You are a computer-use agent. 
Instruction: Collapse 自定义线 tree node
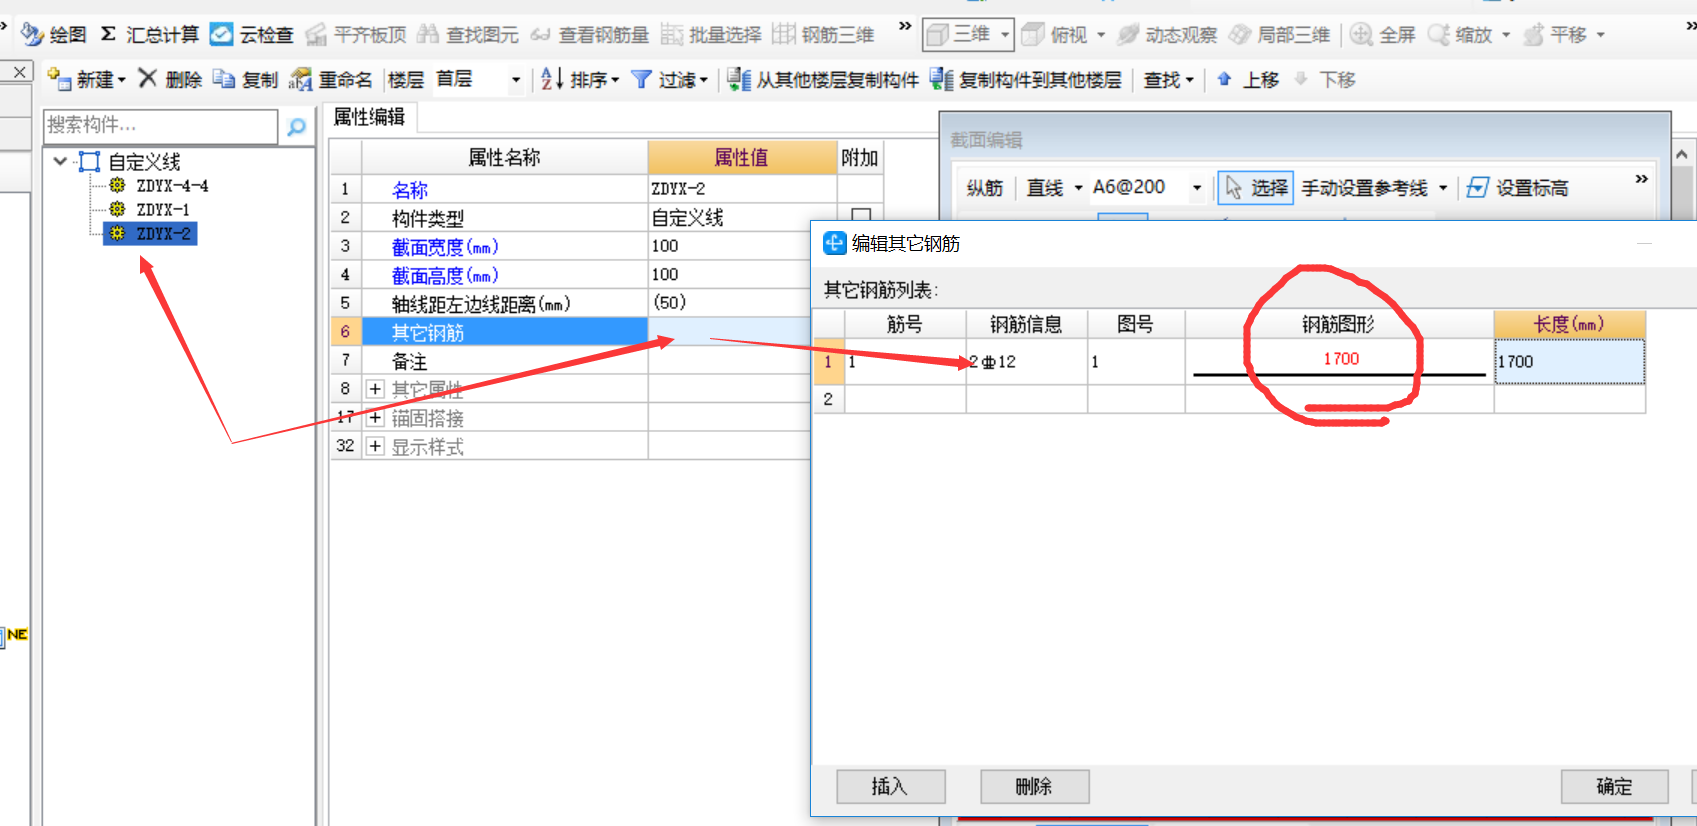tap(60, 161)
